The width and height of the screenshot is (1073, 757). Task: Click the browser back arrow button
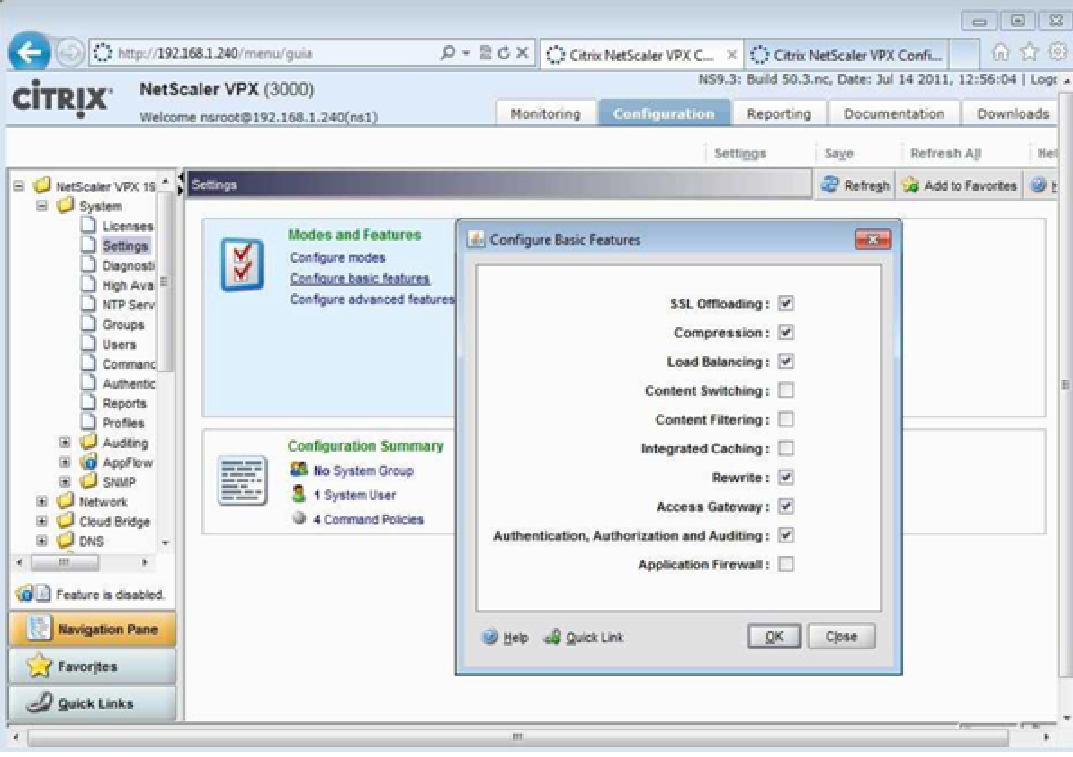coord(29,52)
